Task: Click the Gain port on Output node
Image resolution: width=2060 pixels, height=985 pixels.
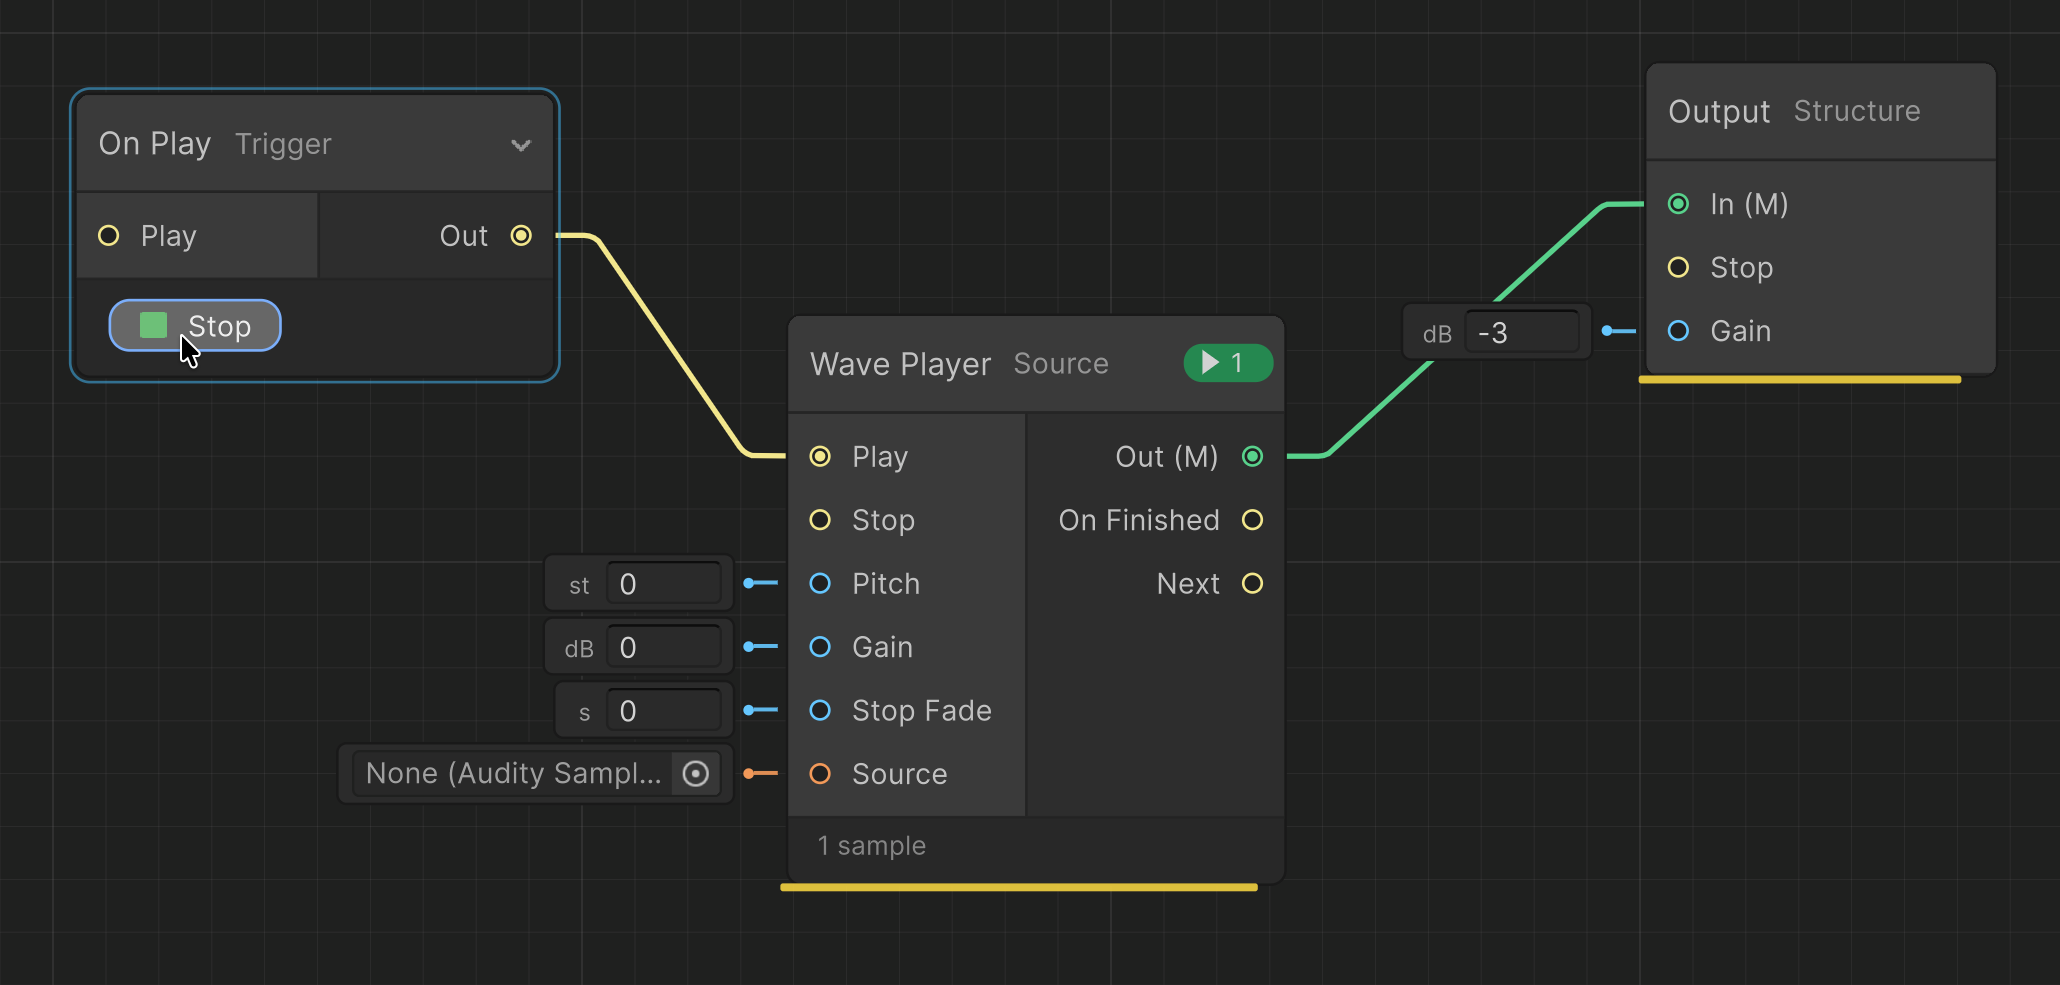Action: (1679, 331)
